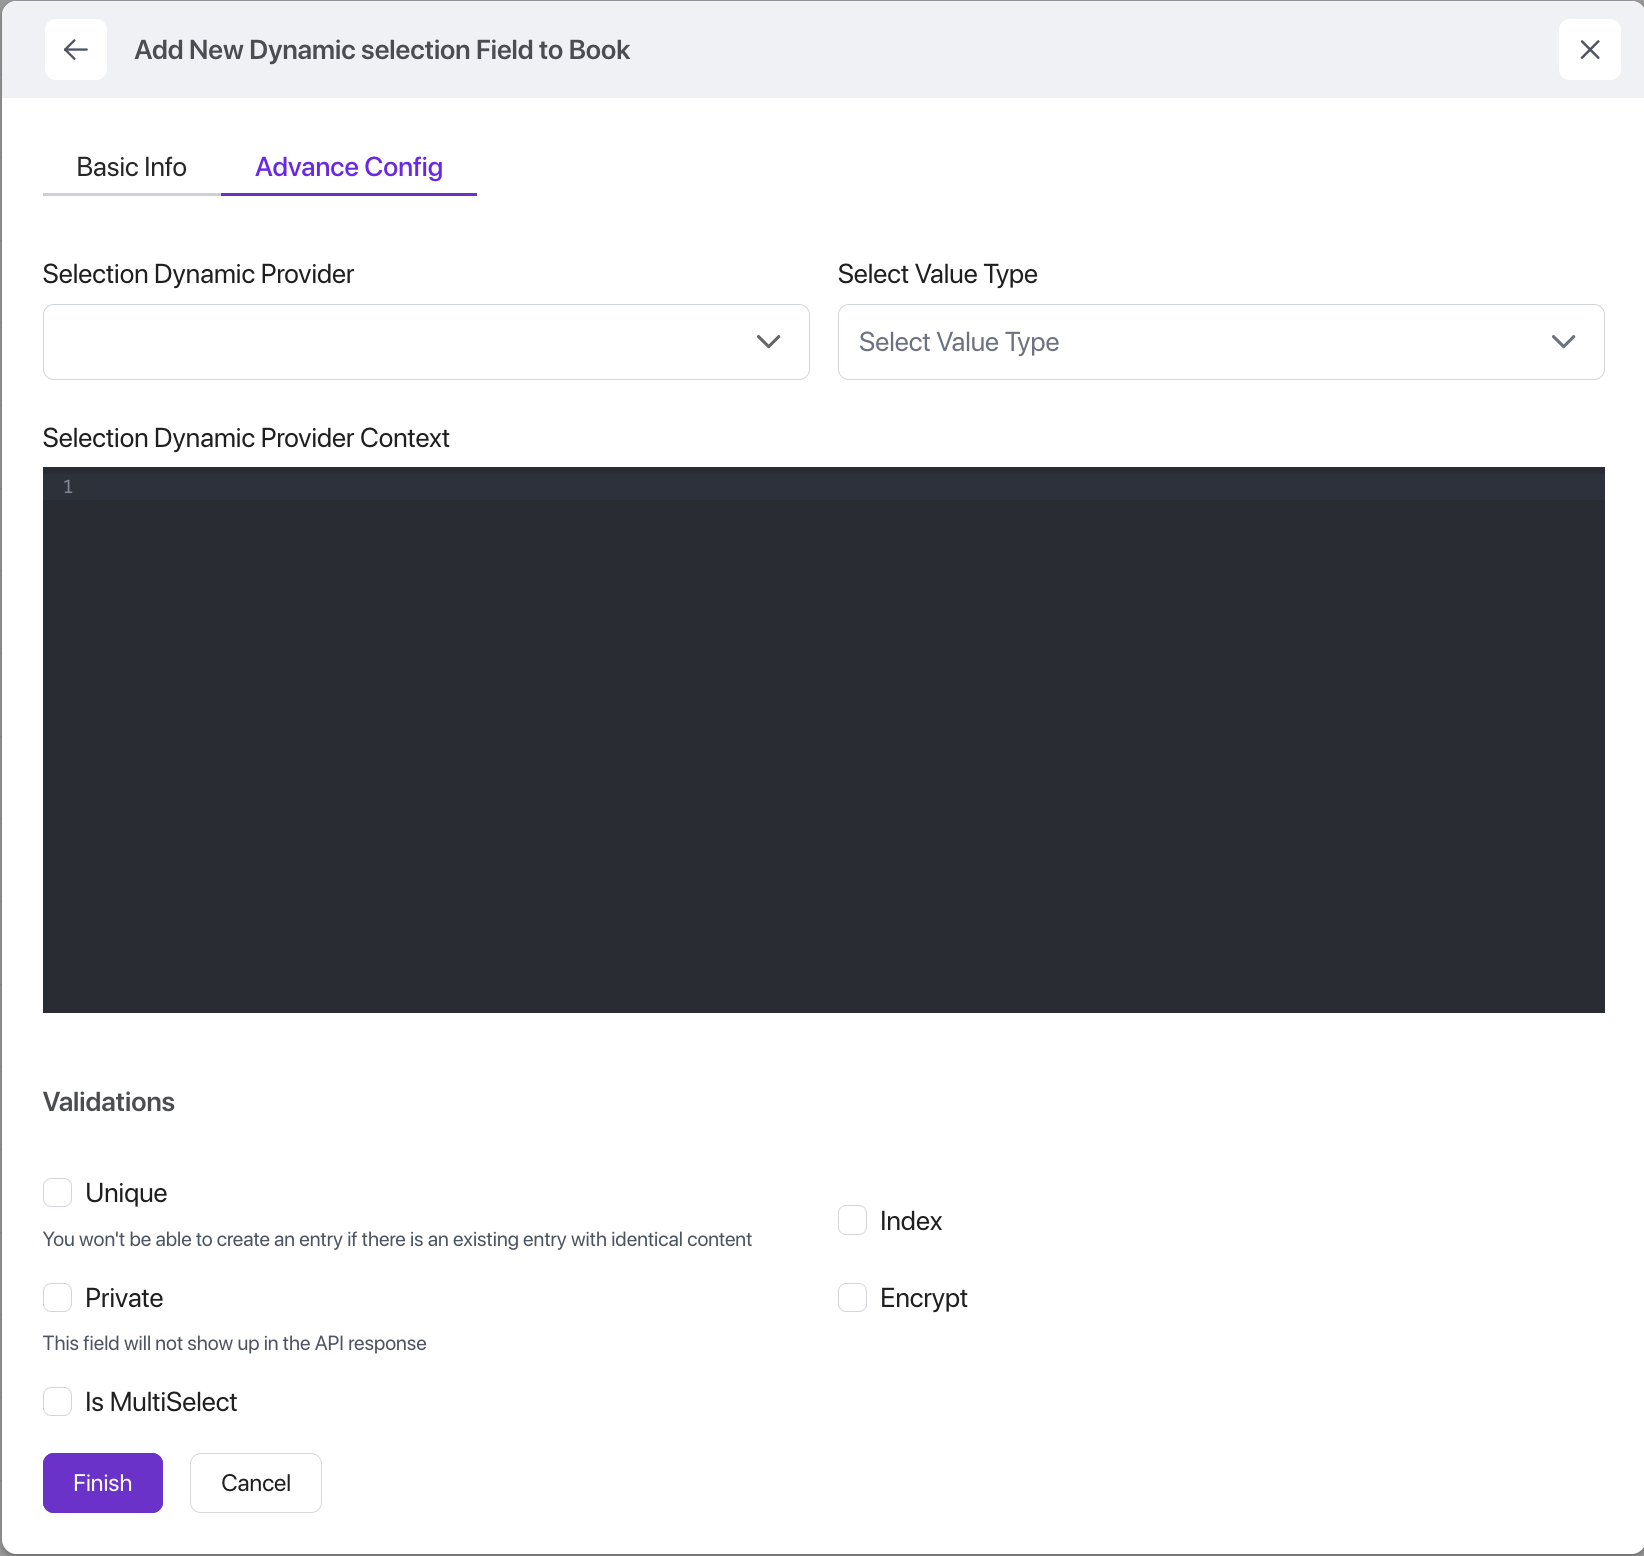The width and height of the screenshot is (1644, 1556).
Task: Click the Selection Dynamic Provider Context label
Action: tap(246, 438)
